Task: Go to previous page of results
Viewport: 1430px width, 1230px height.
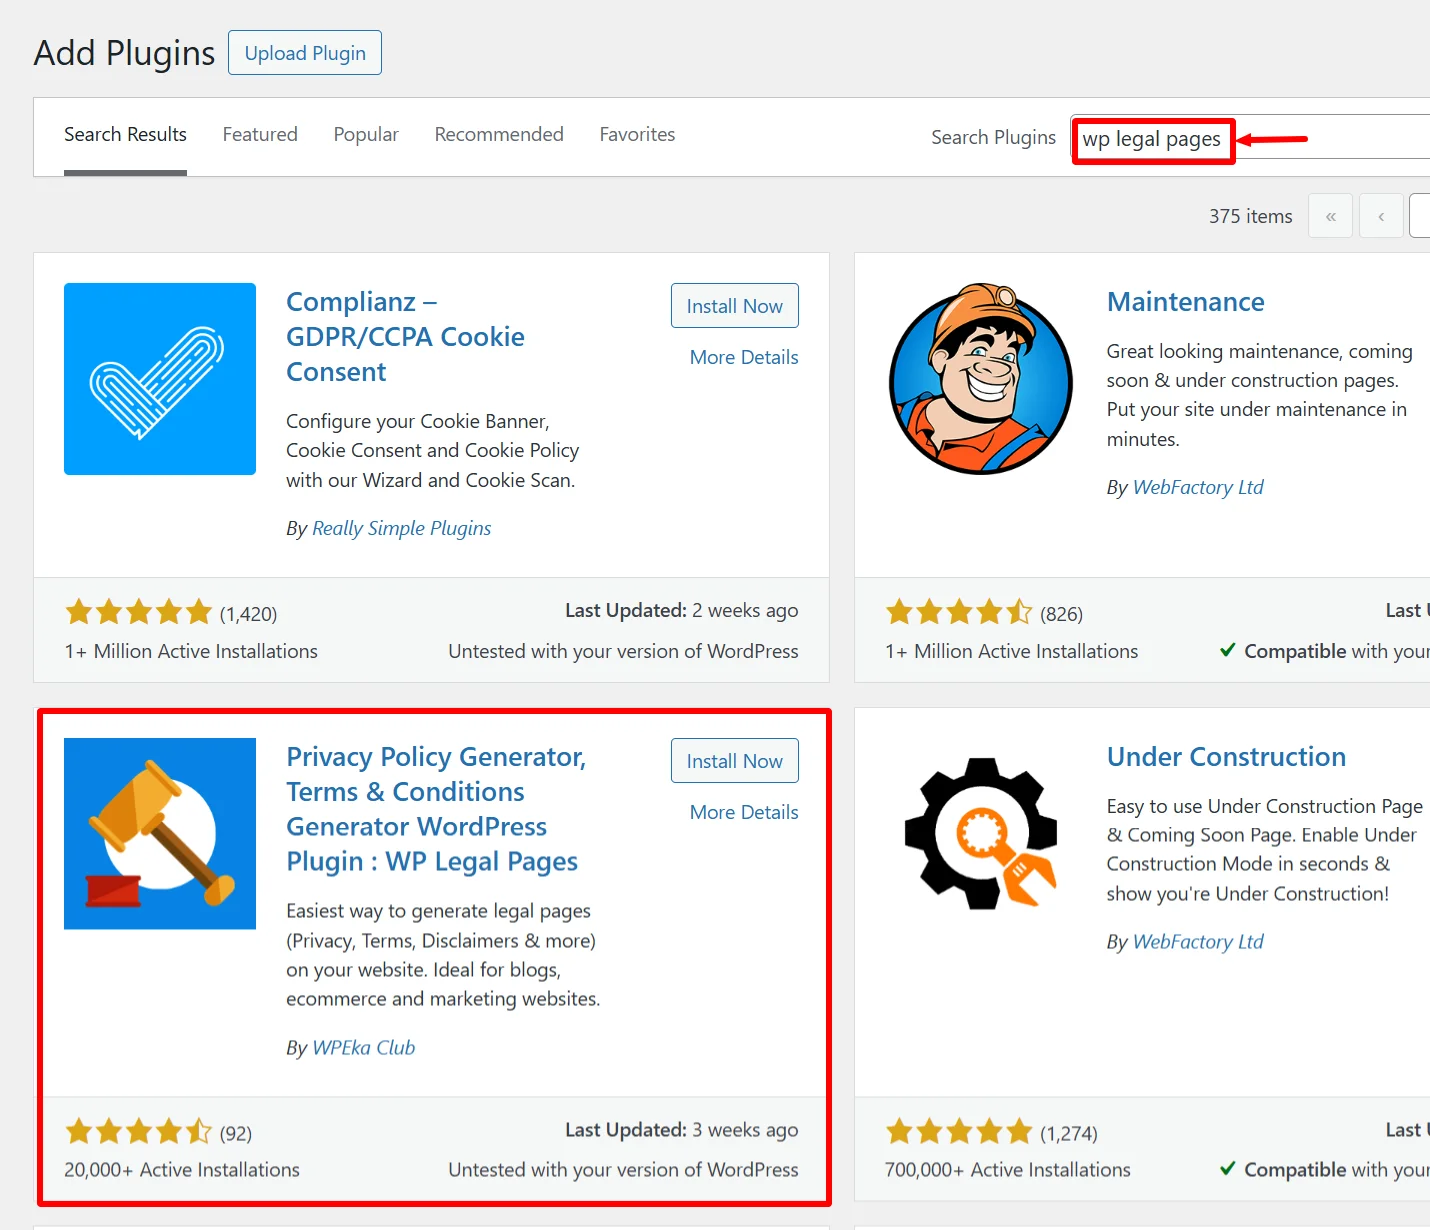Action: [x=1381, y=216]
